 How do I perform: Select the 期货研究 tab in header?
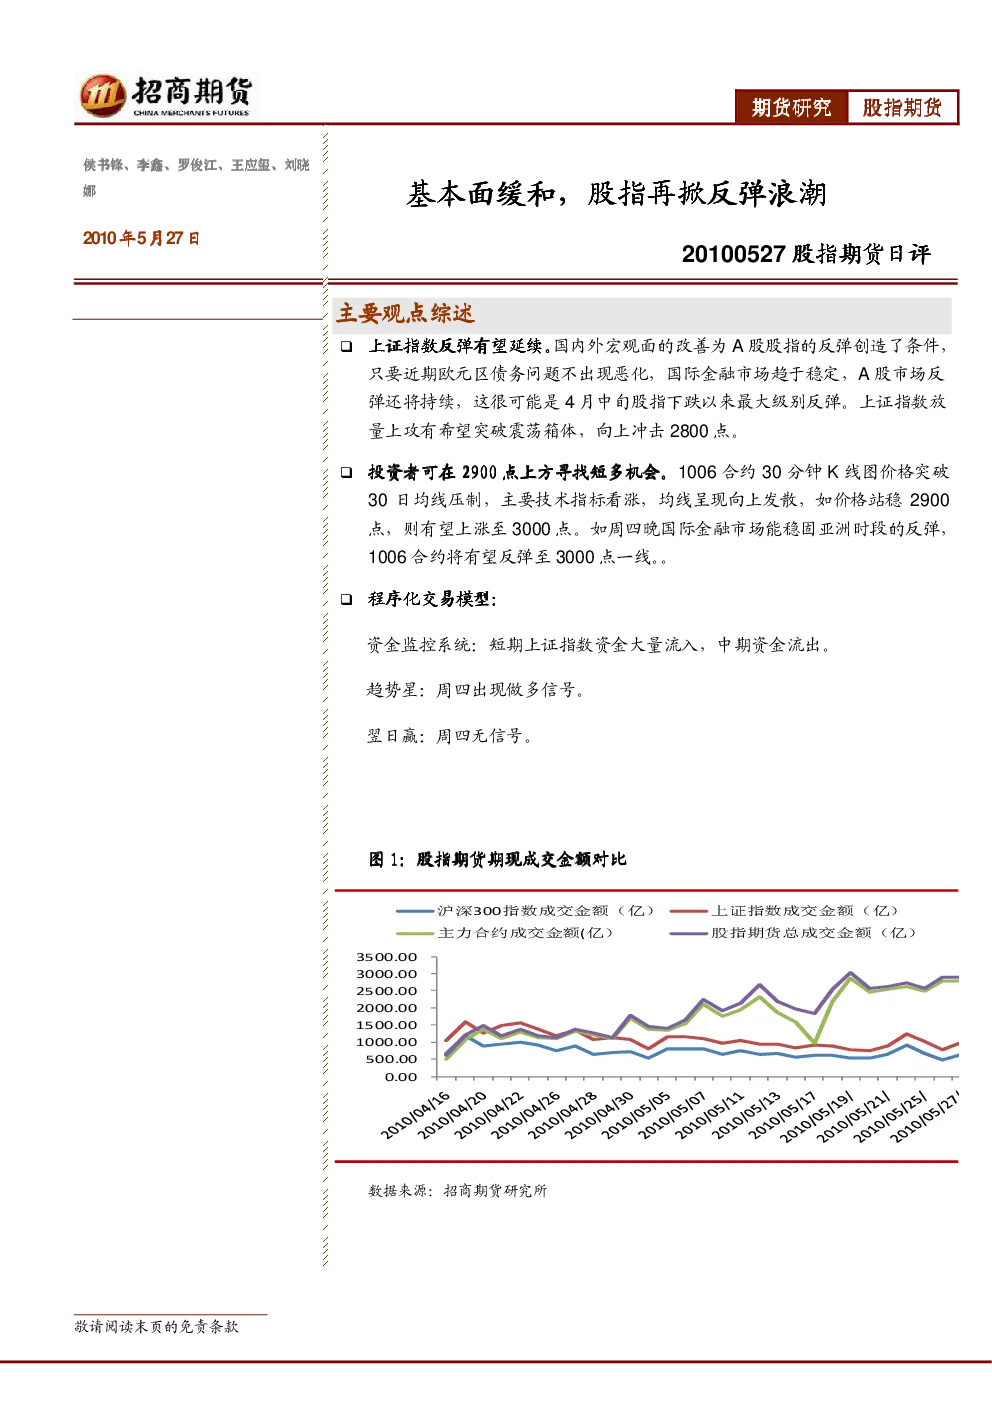click(x=792, y=107)
